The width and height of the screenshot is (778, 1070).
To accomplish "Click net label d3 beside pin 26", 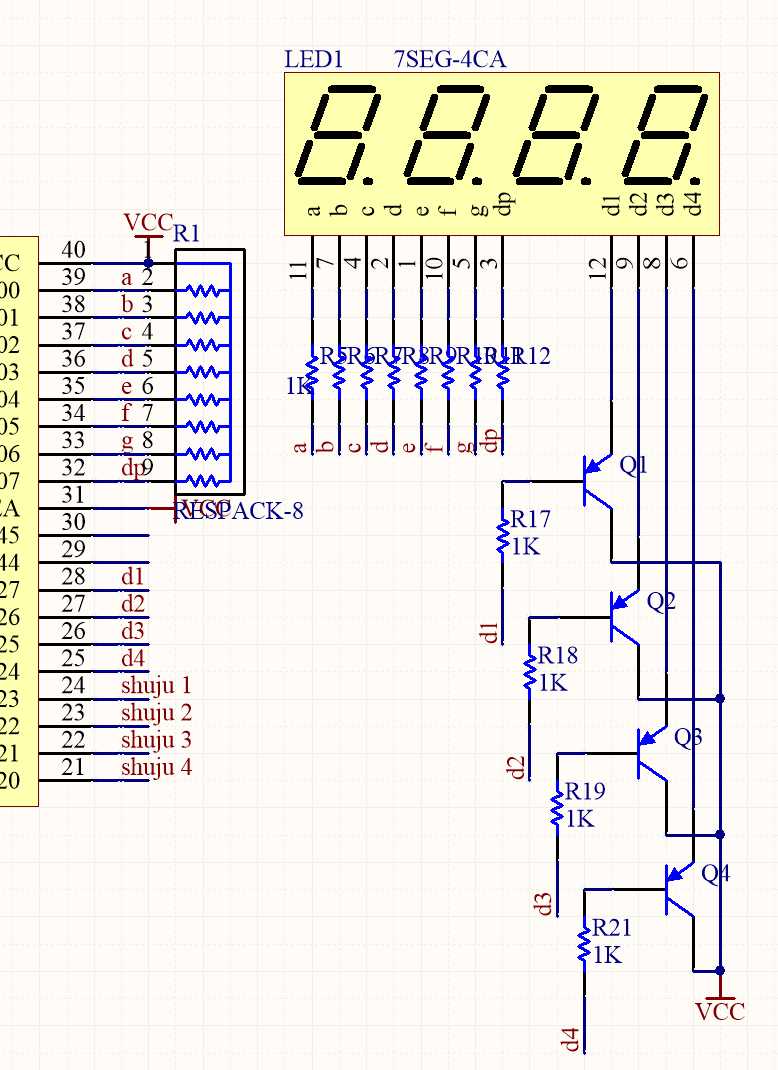I will 132,631.
